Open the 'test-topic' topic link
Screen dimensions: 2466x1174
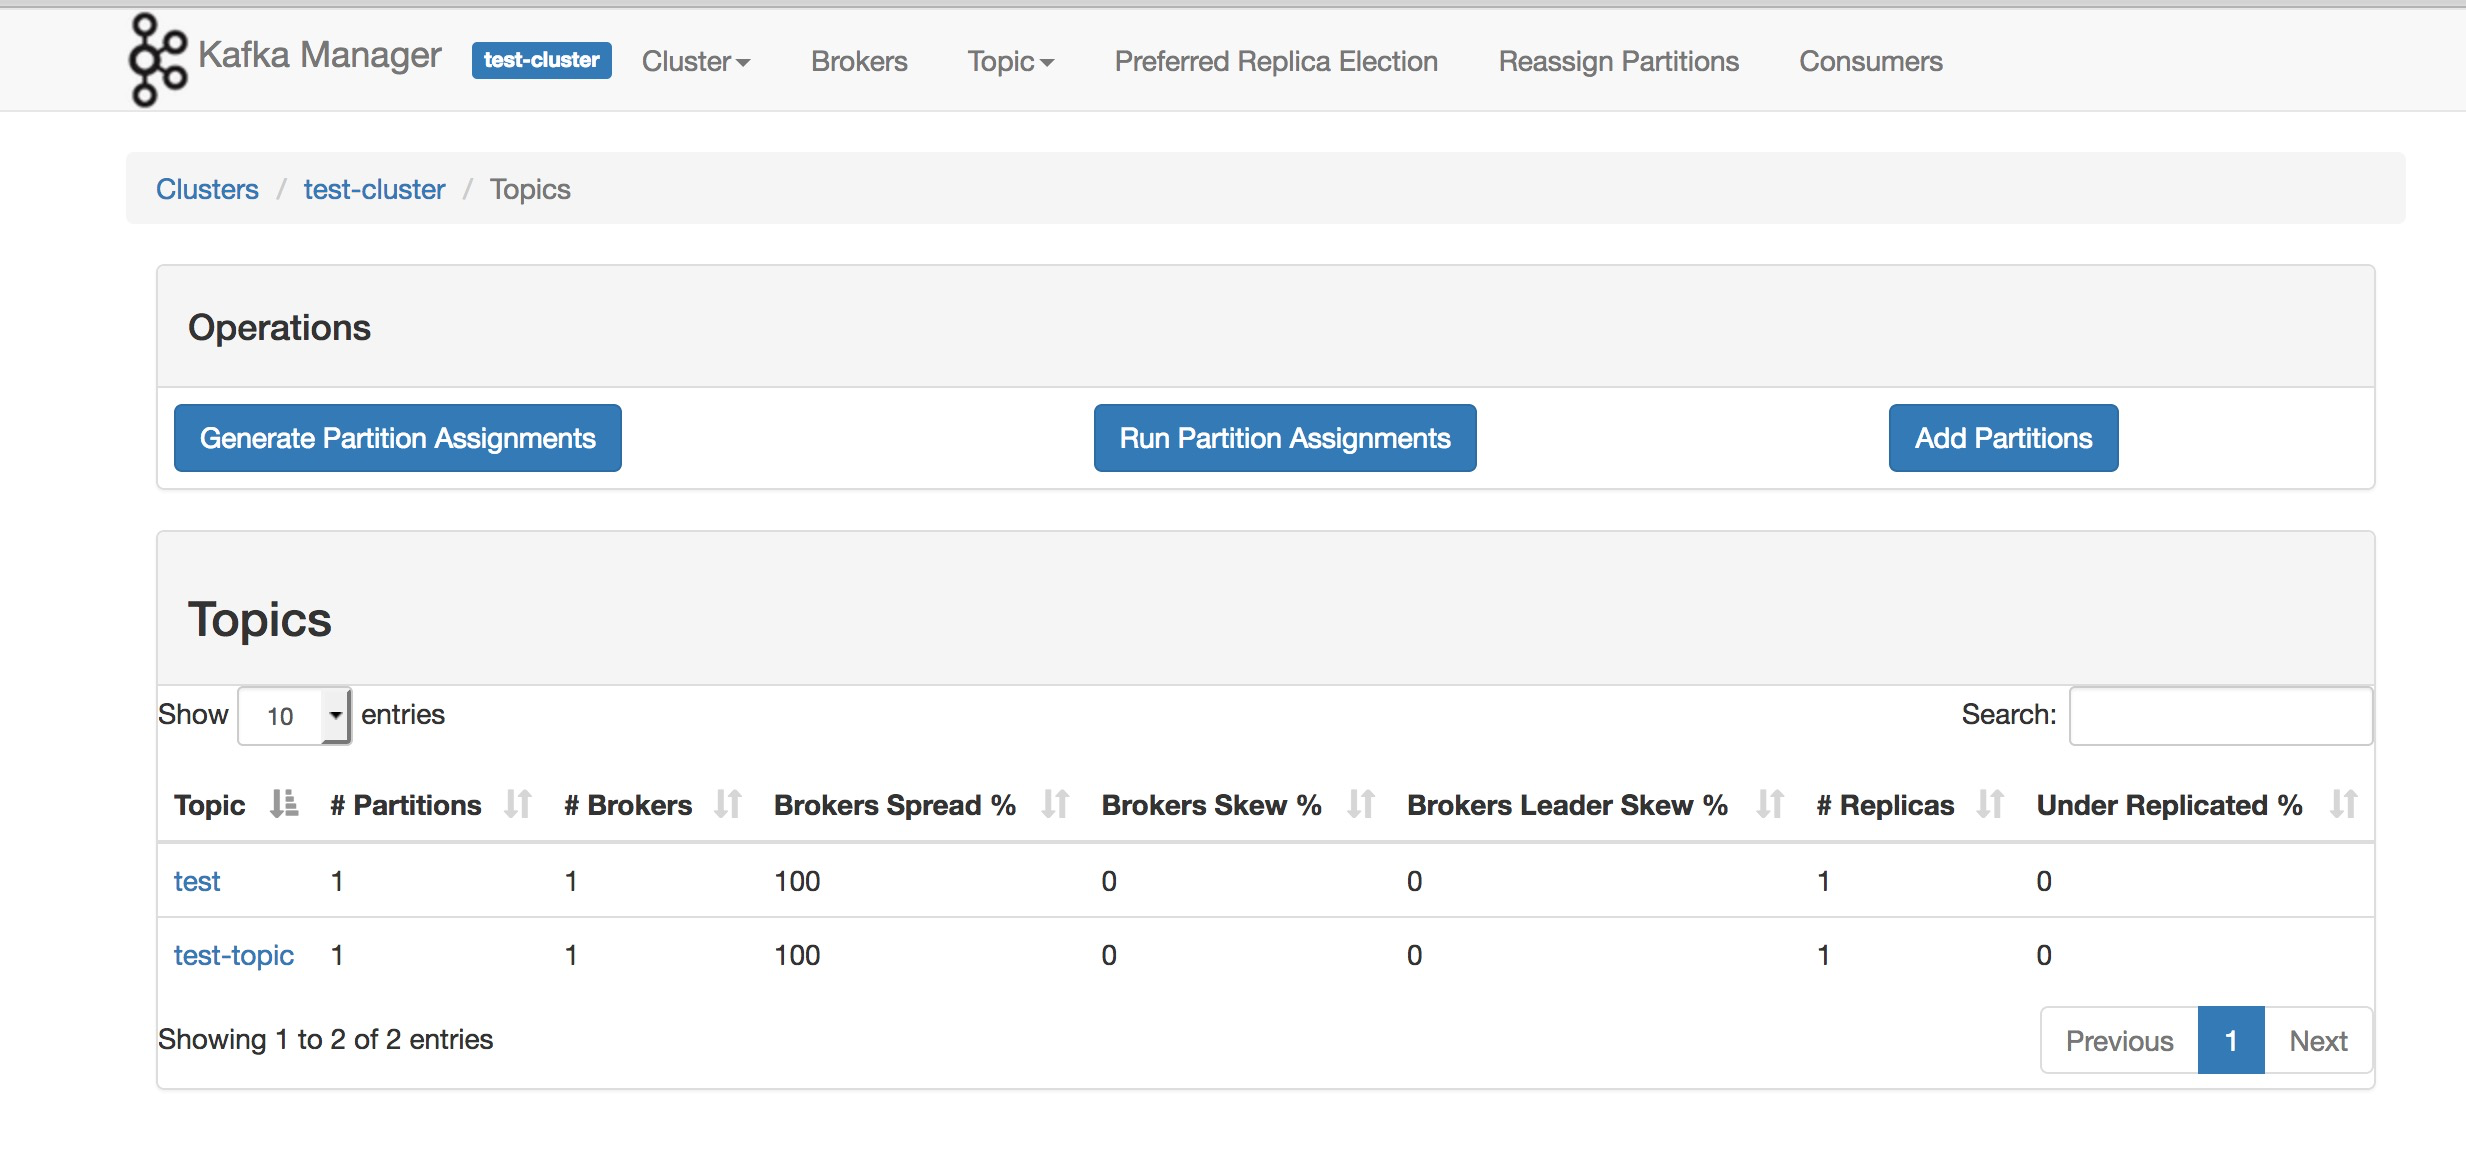coord(234,955)
